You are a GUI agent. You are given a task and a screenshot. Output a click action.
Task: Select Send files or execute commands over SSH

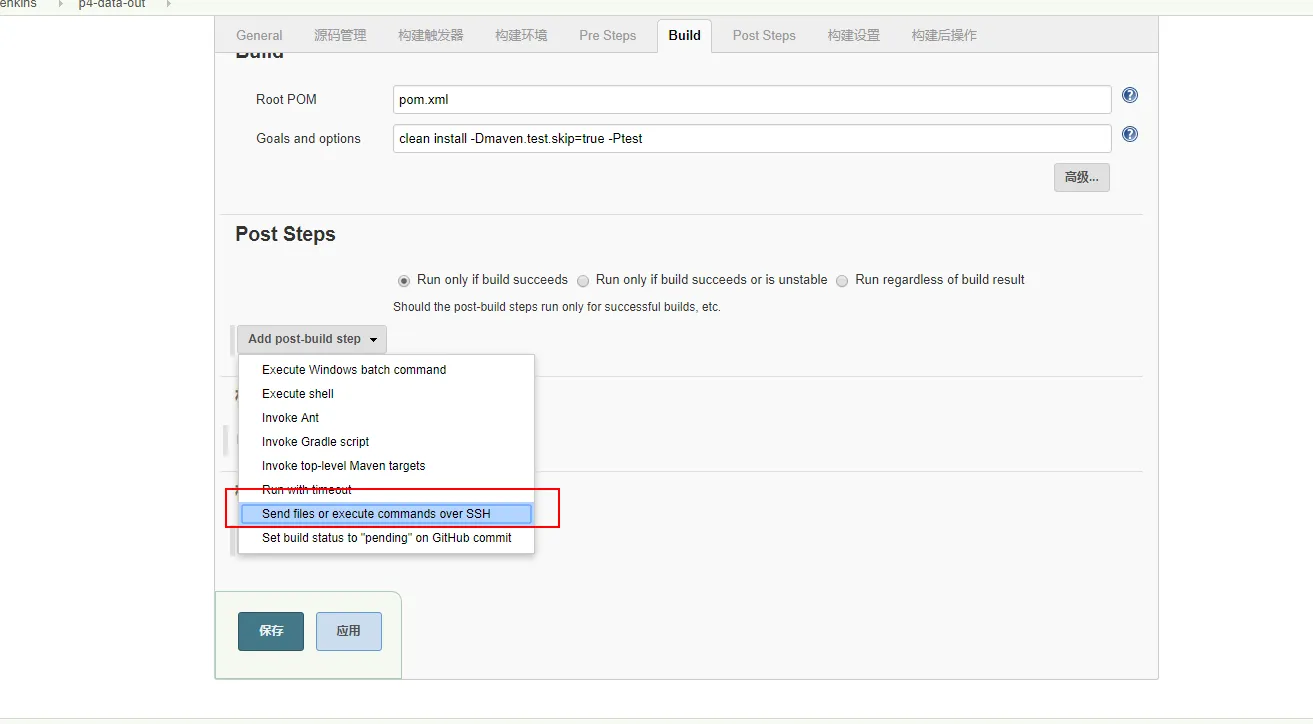[x=386, y=514]
